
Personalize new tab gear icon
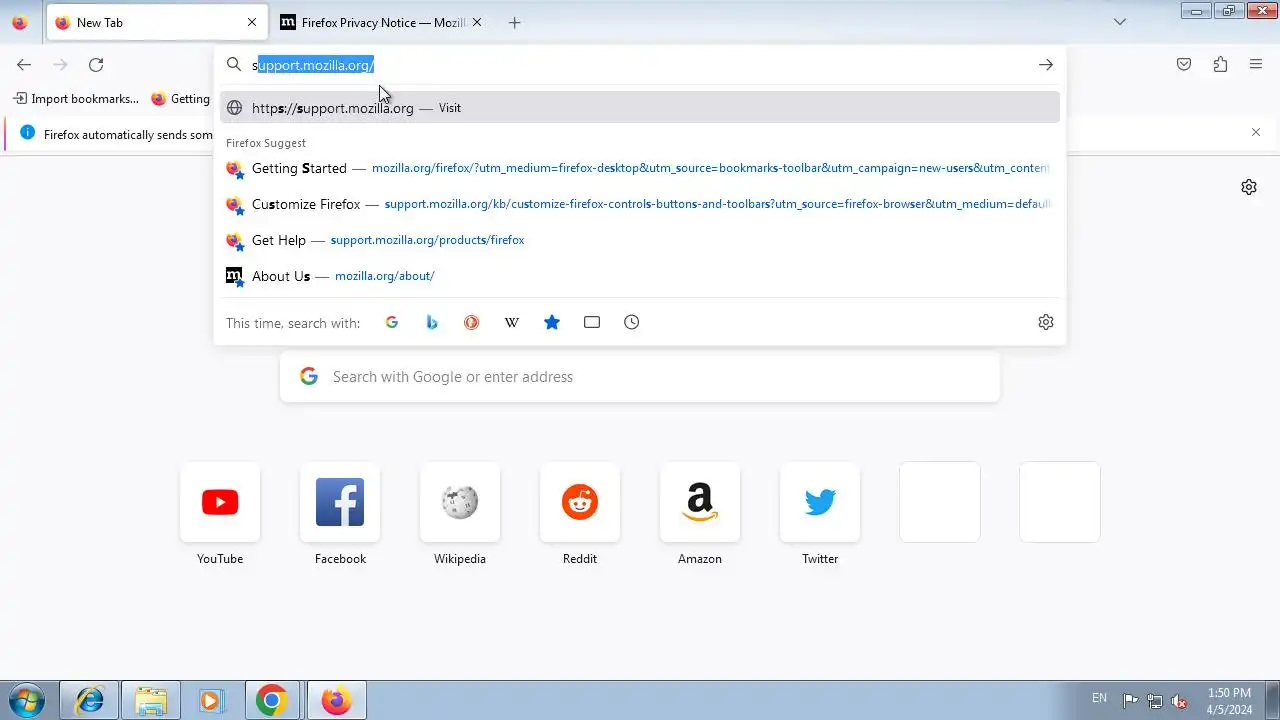click(x=1249, y=187)
